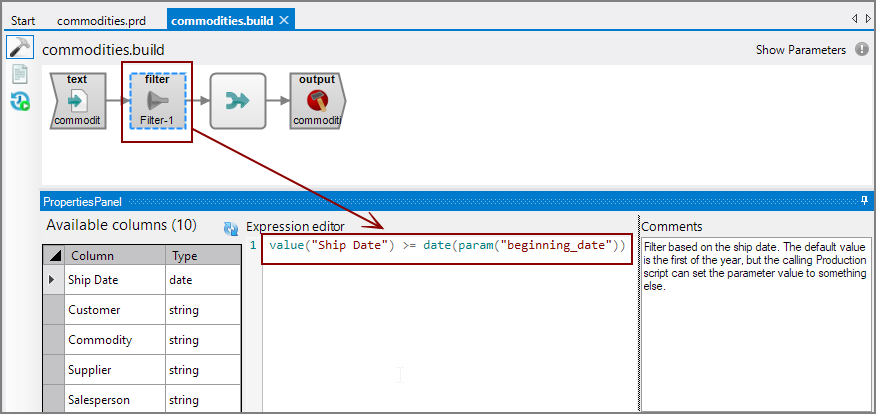The height and width of the screenshot is (414, 876).
Task: Close the commodities.build tab
Action: click(283, 21)
